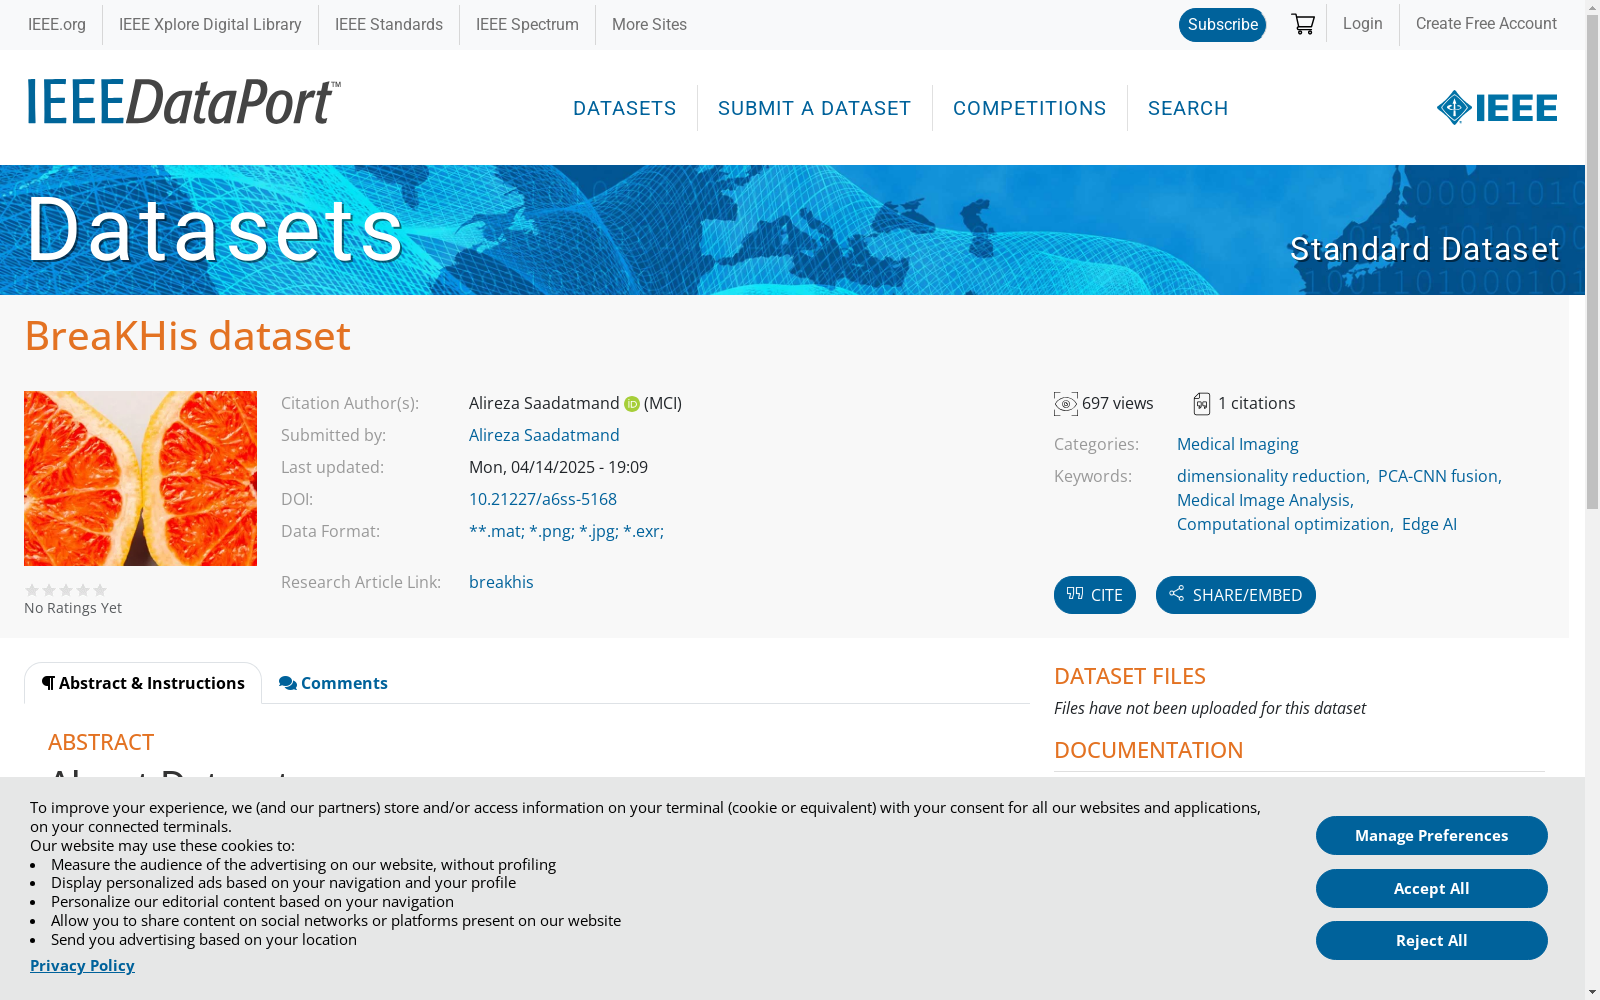Click the IEEE DataPort logo
Image resolution: width=1600 pixels, height=1000 pixels.
[x=184, y=102]
